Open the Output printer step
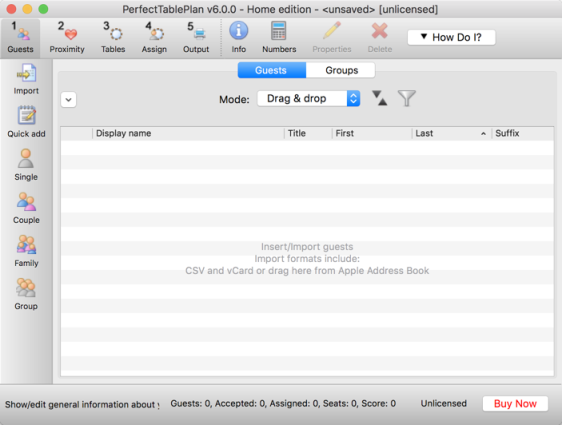 pyautogui.click(x=196, y=38)
